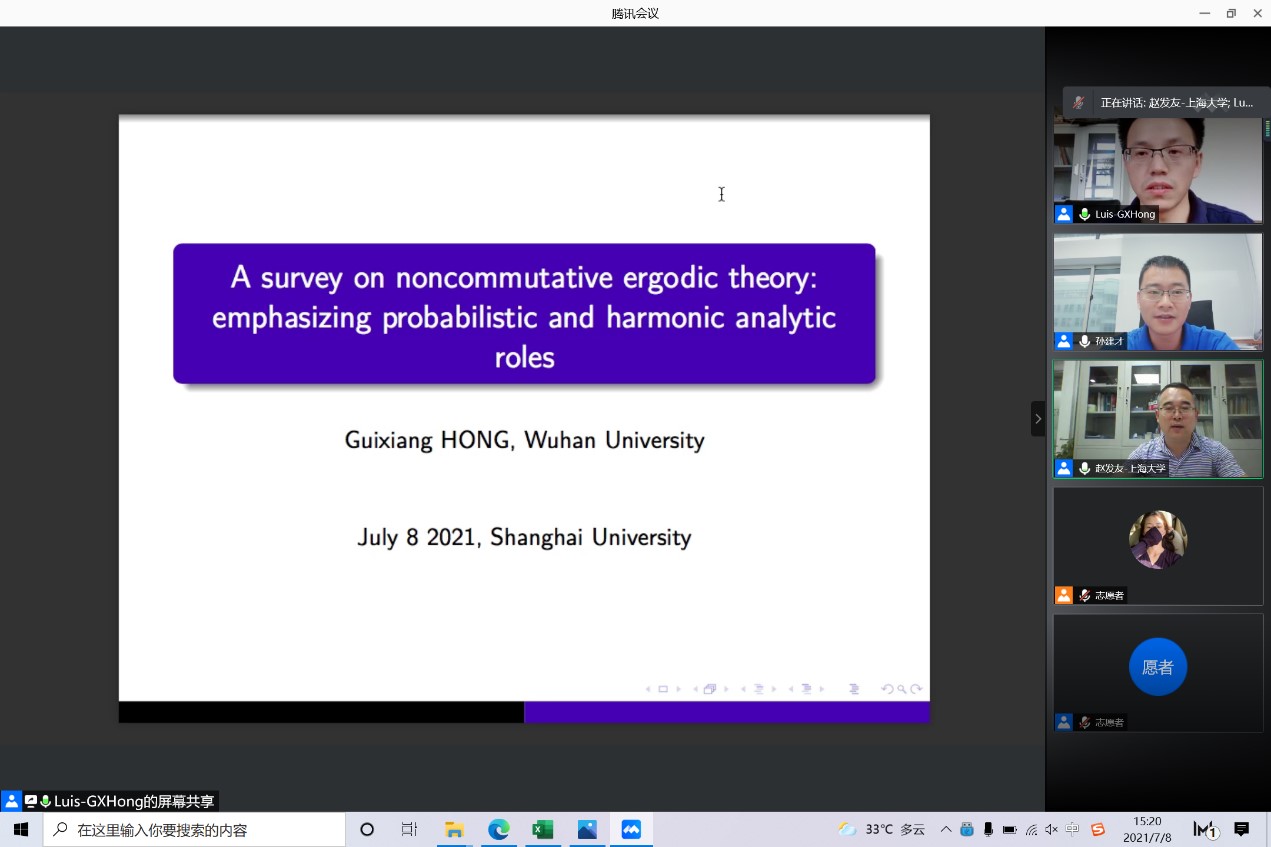
Task: Switch to Tencent Meeting taskbar icon
Action: point(631,829)
